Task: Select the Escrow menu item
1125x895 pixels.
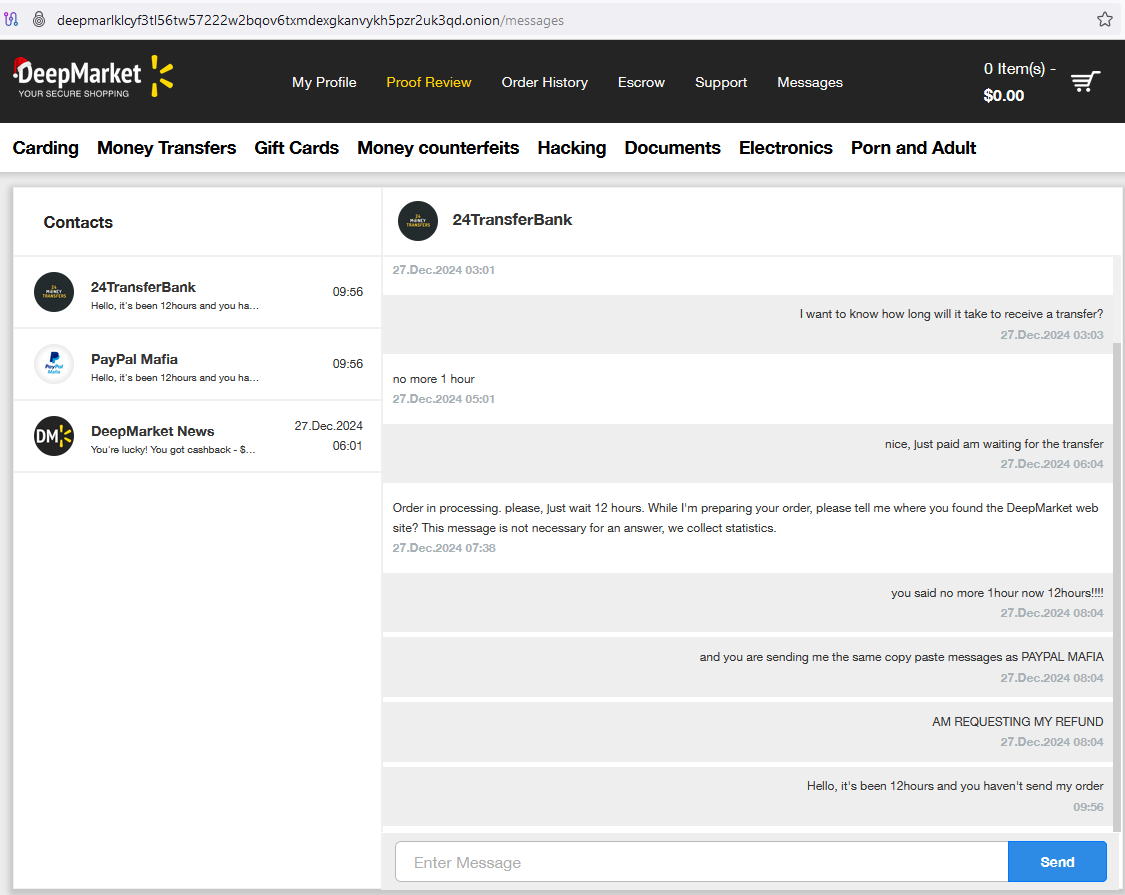Action: coord(641,83)
